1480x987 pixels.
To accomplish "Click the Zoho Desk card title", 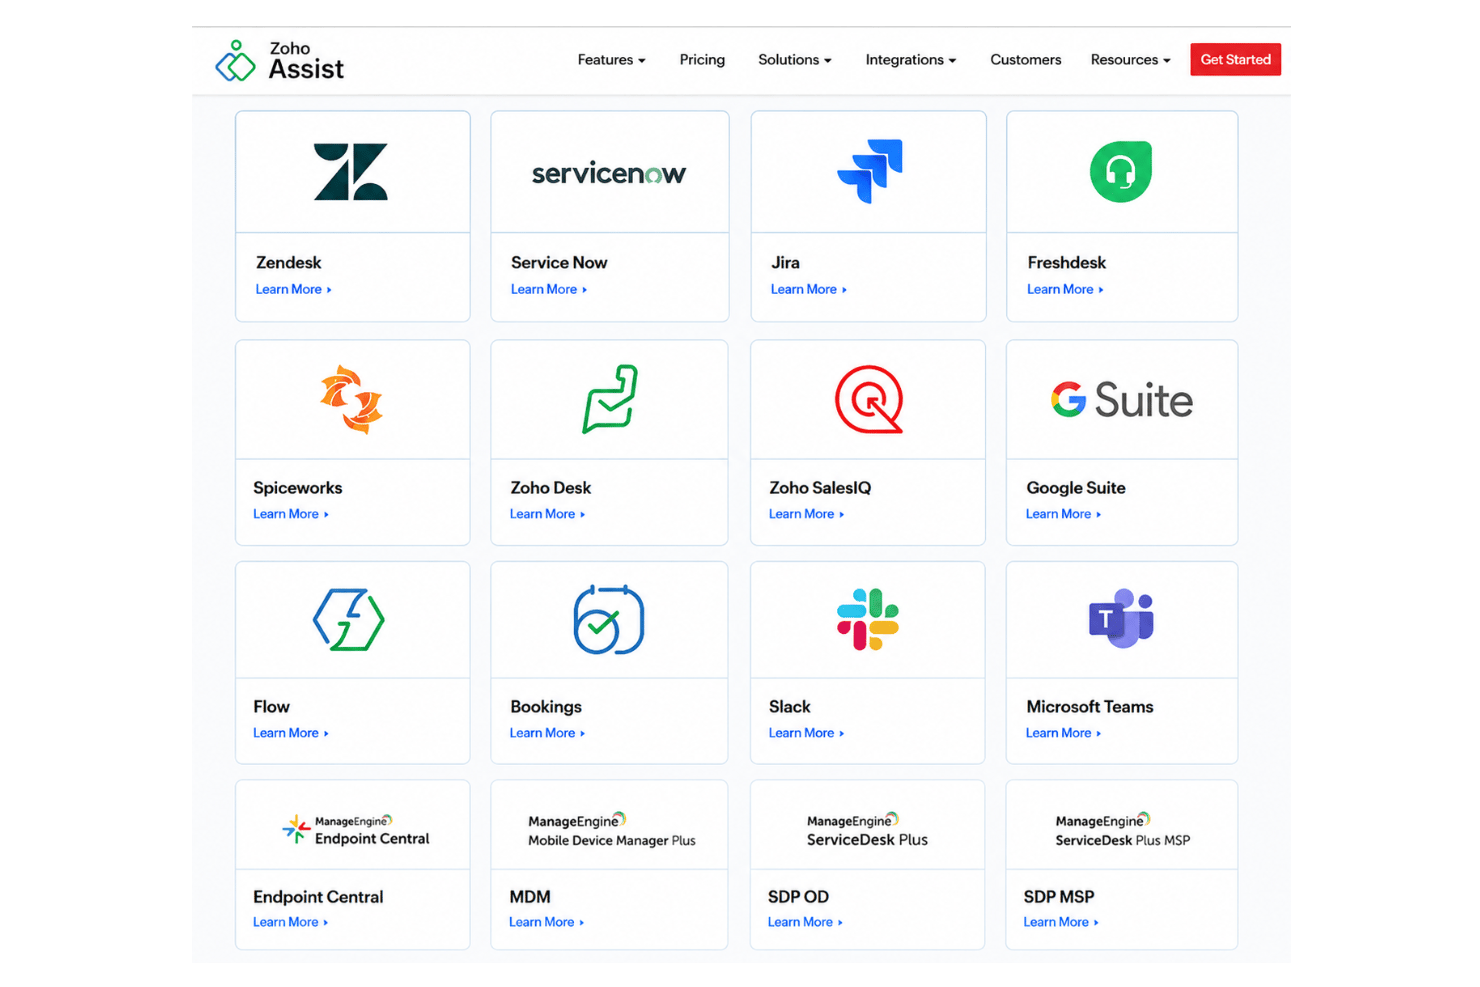I will 550,488.
